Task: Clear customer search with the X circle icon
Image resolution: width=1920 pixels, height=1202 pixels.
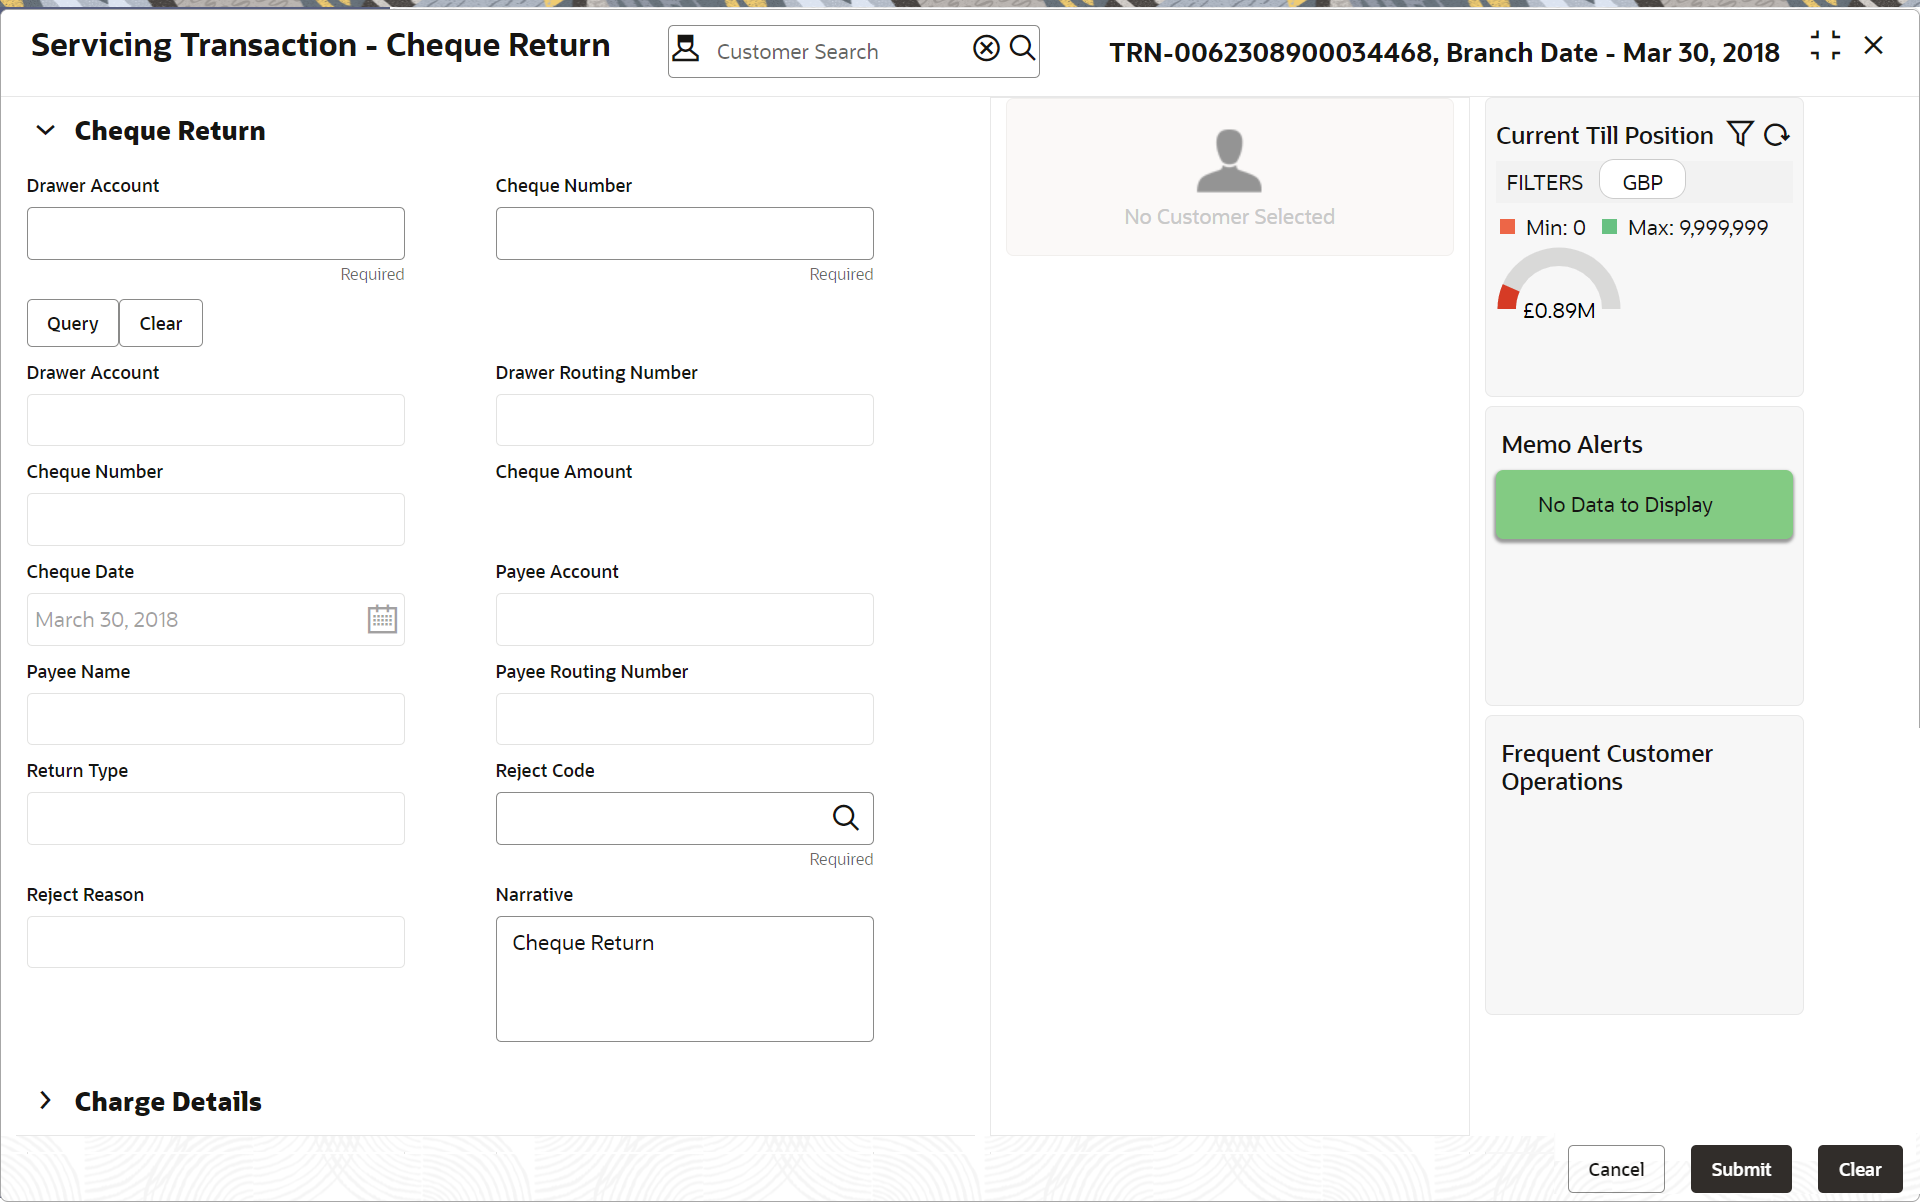Action: 986,48
